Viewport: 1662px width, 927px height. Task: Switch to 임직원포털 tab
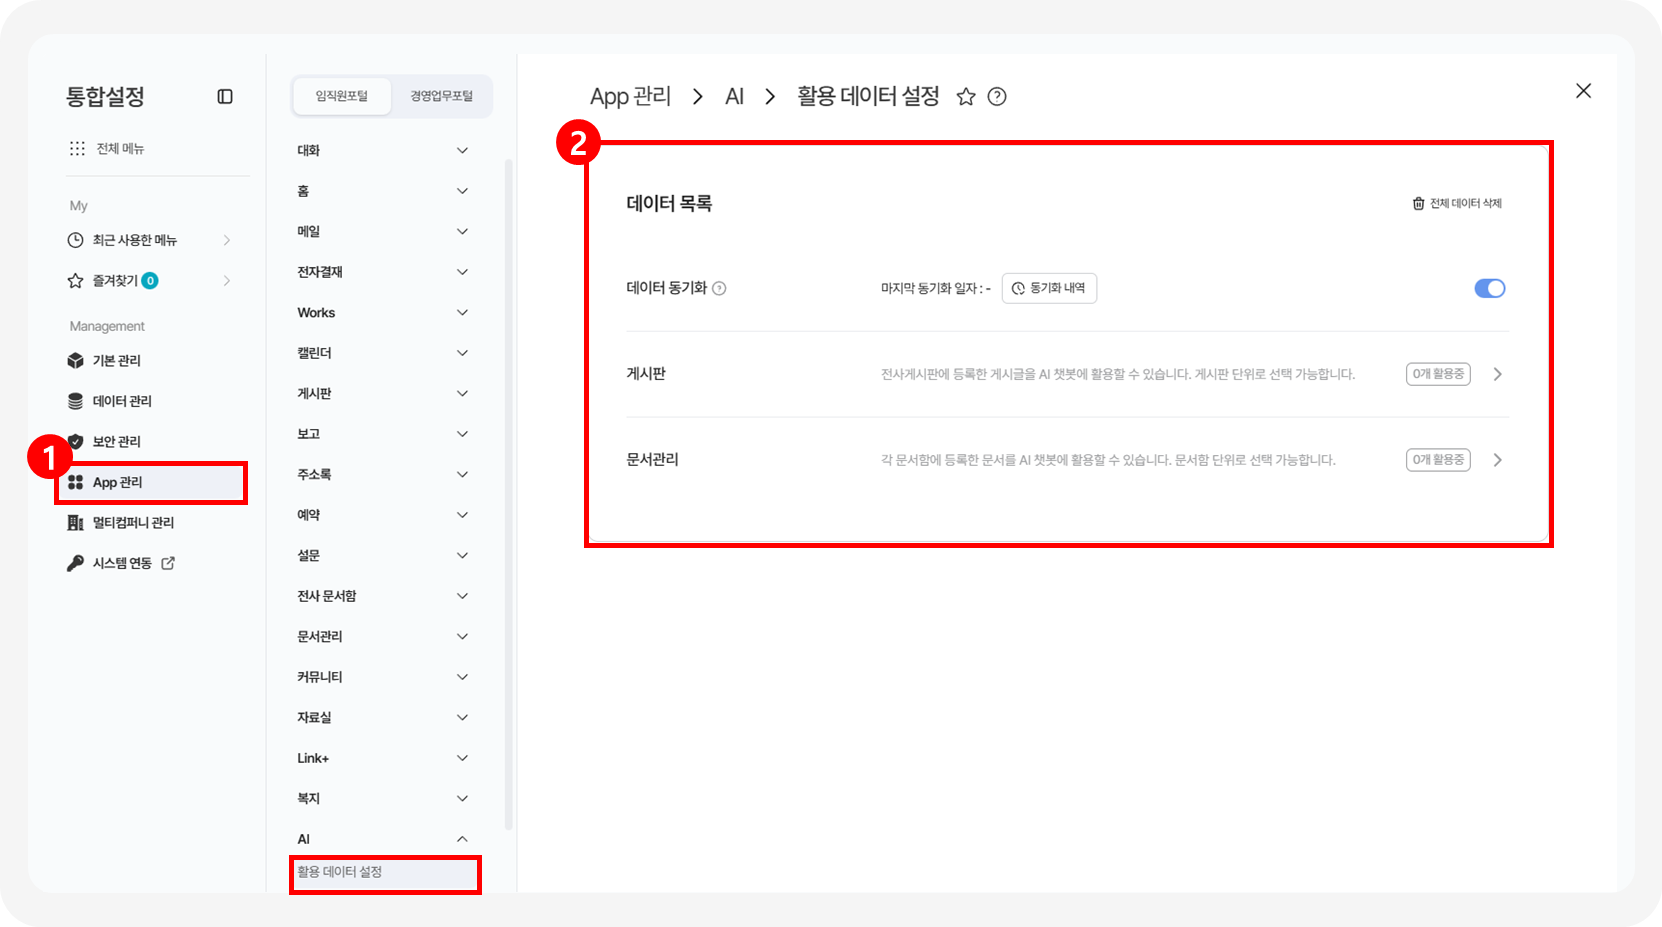point(342,96)
